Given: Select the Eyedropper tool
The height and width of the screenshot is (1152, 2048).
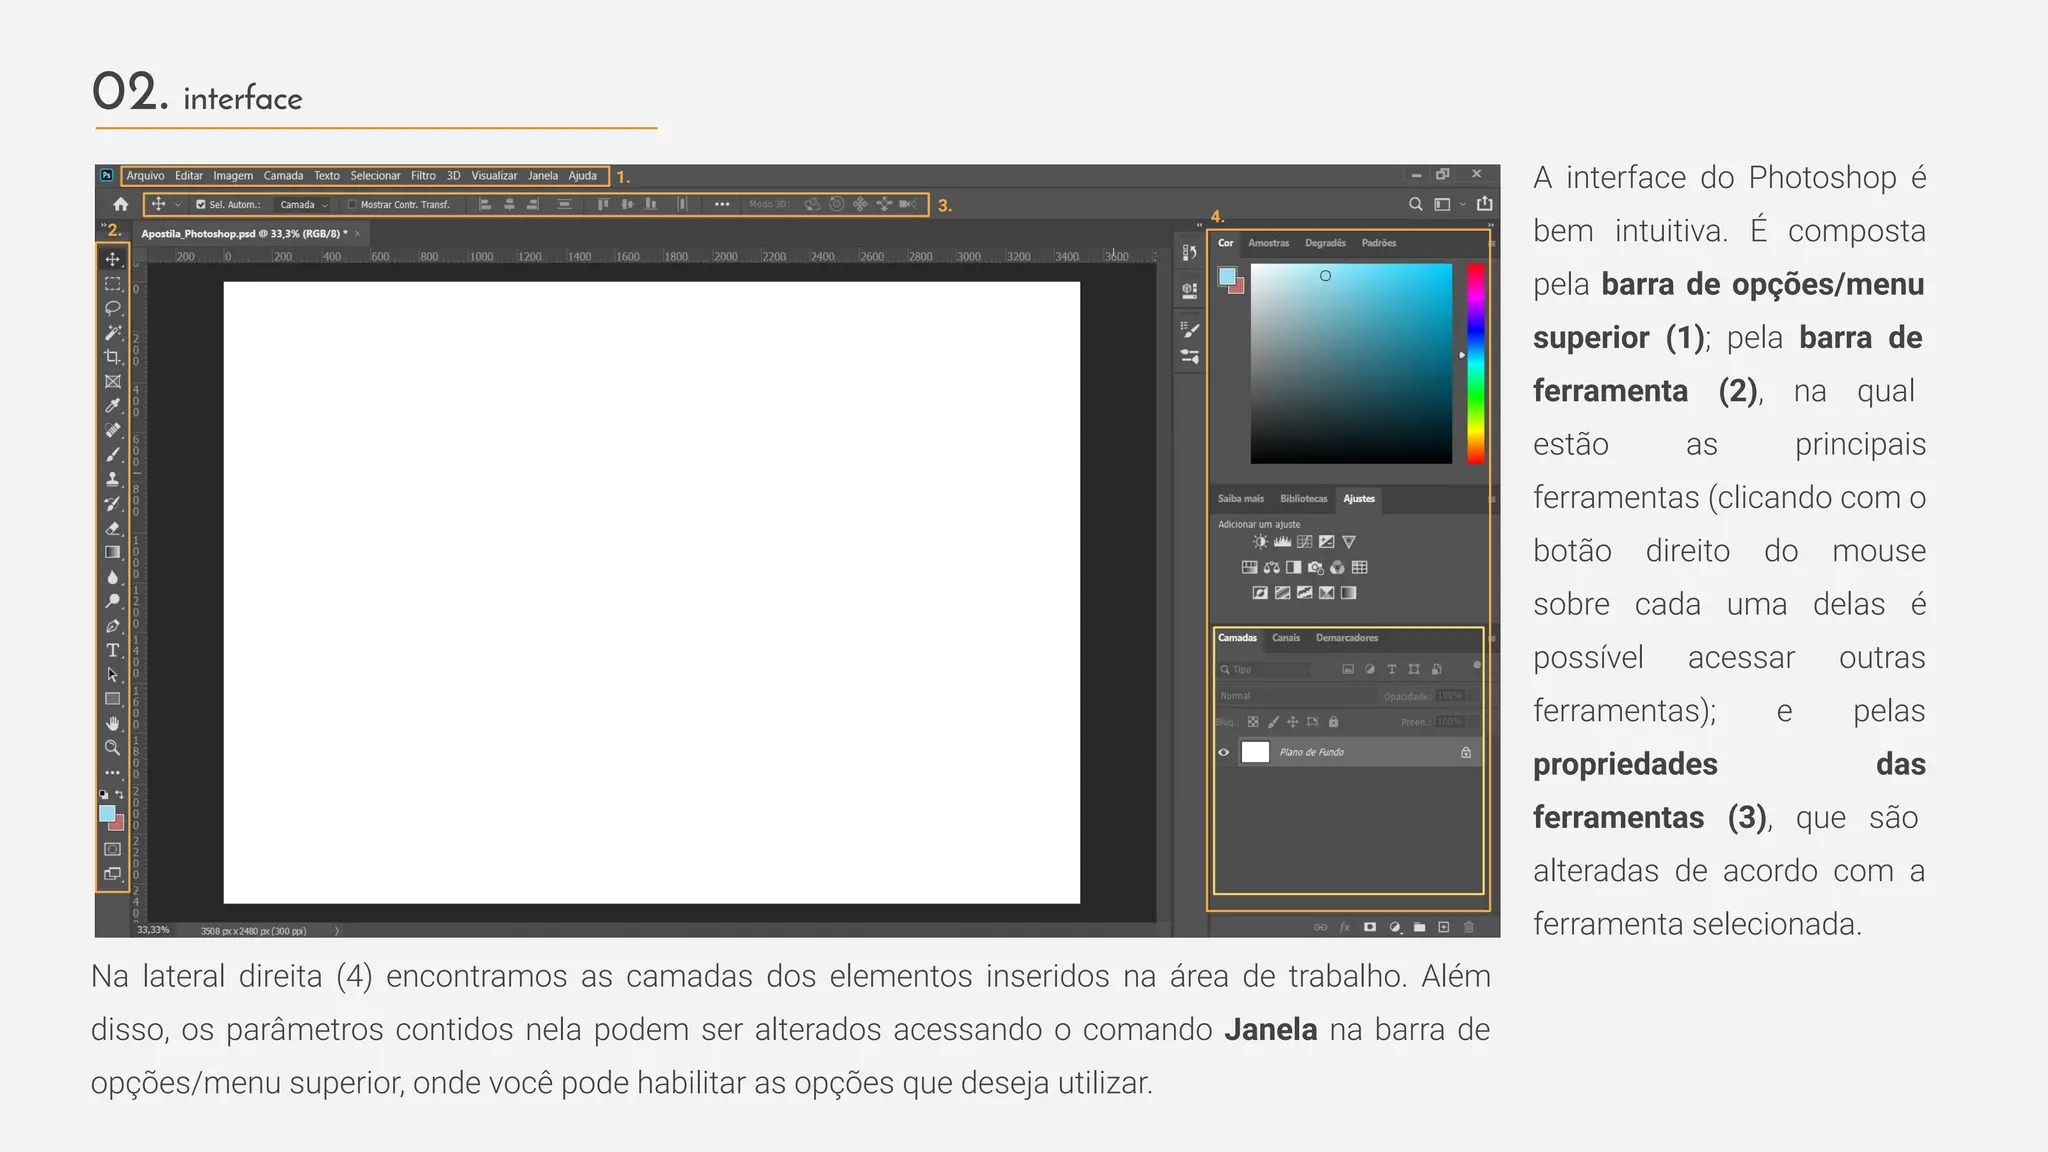Looking at the screenshot, I should pos(113,405).
